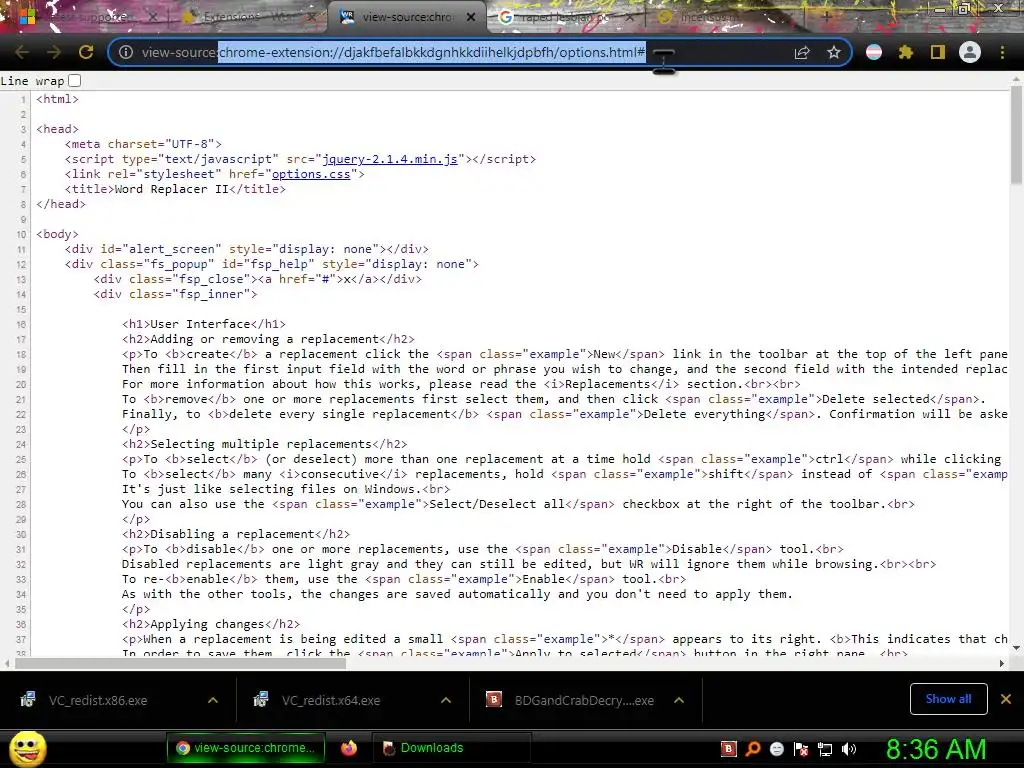Open the Extensions puzzle-piece menu
Image resolution: width=1024 pixels, height=768 pixels.
click(x=906, y=52)
